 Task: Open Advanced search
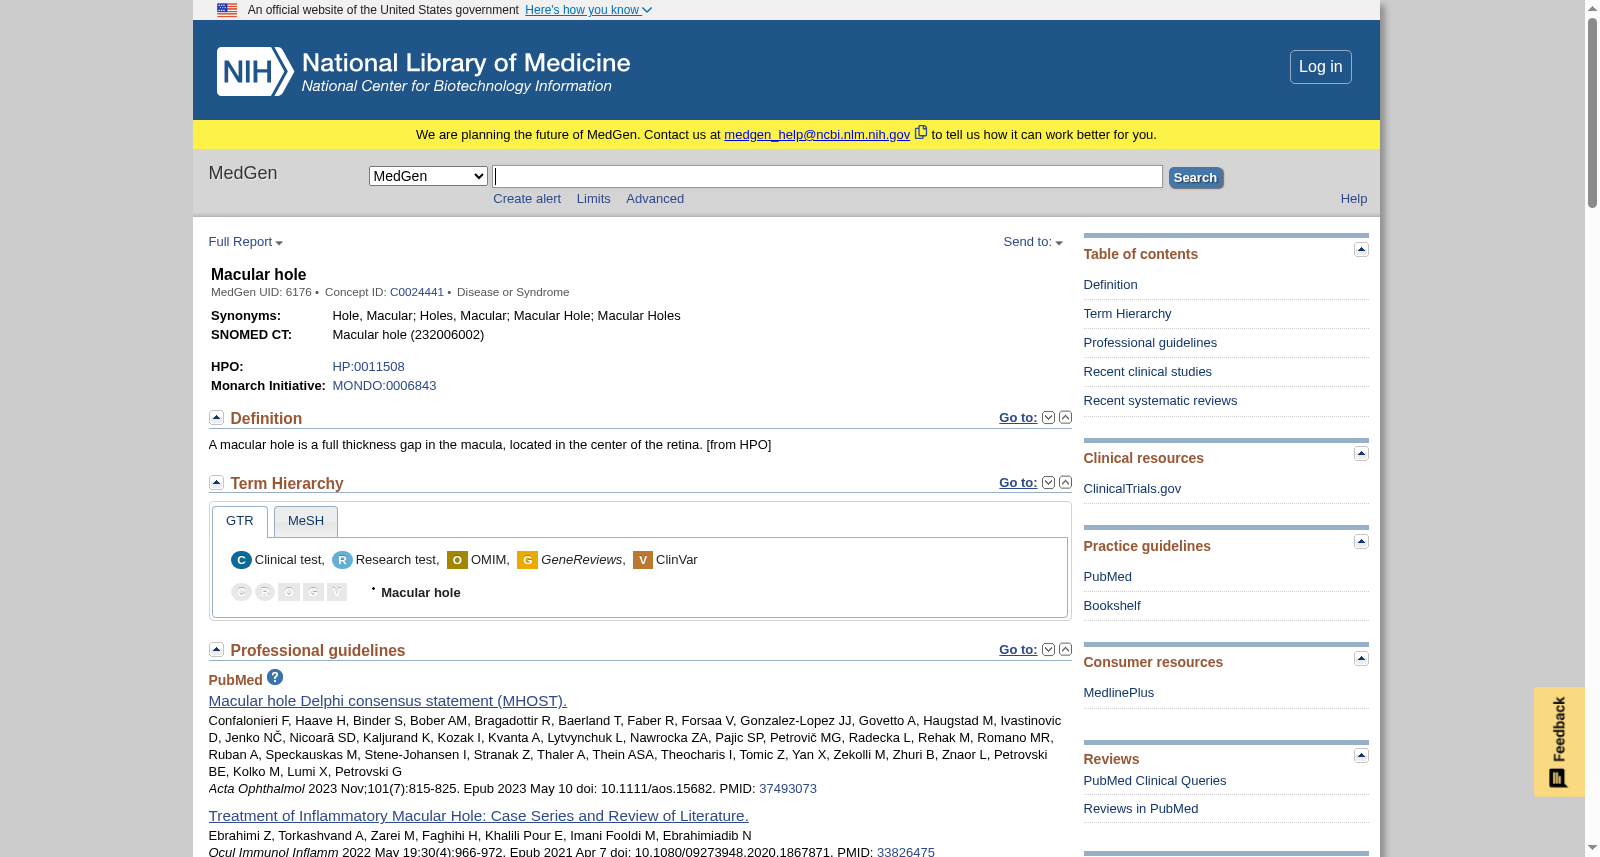[655, 199]
